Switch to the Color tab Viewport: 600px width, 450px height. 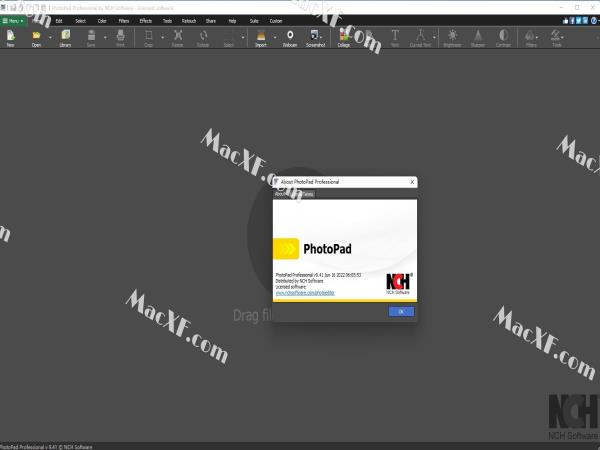coord(102,21)
